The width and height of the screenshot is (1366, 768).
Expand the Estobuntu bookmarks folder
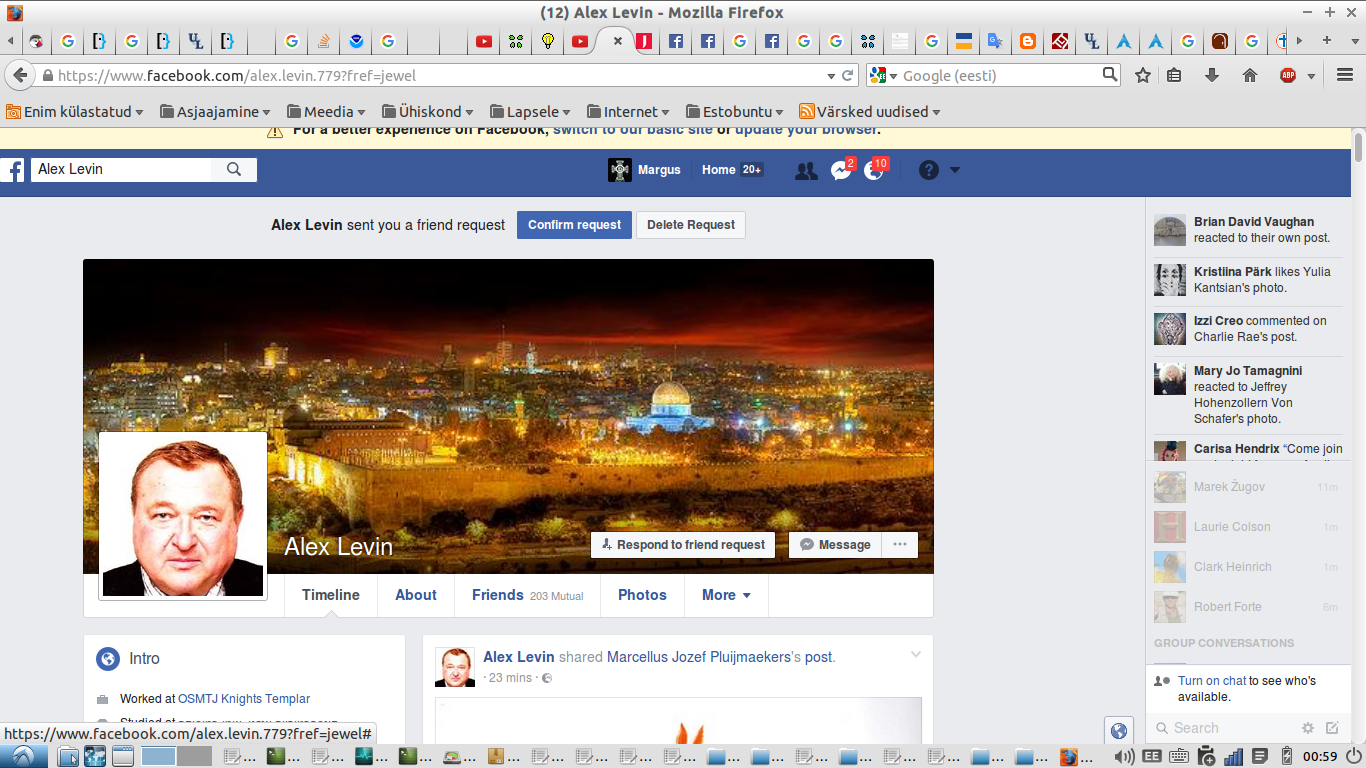pyautogui.click(x=735, y=112)
